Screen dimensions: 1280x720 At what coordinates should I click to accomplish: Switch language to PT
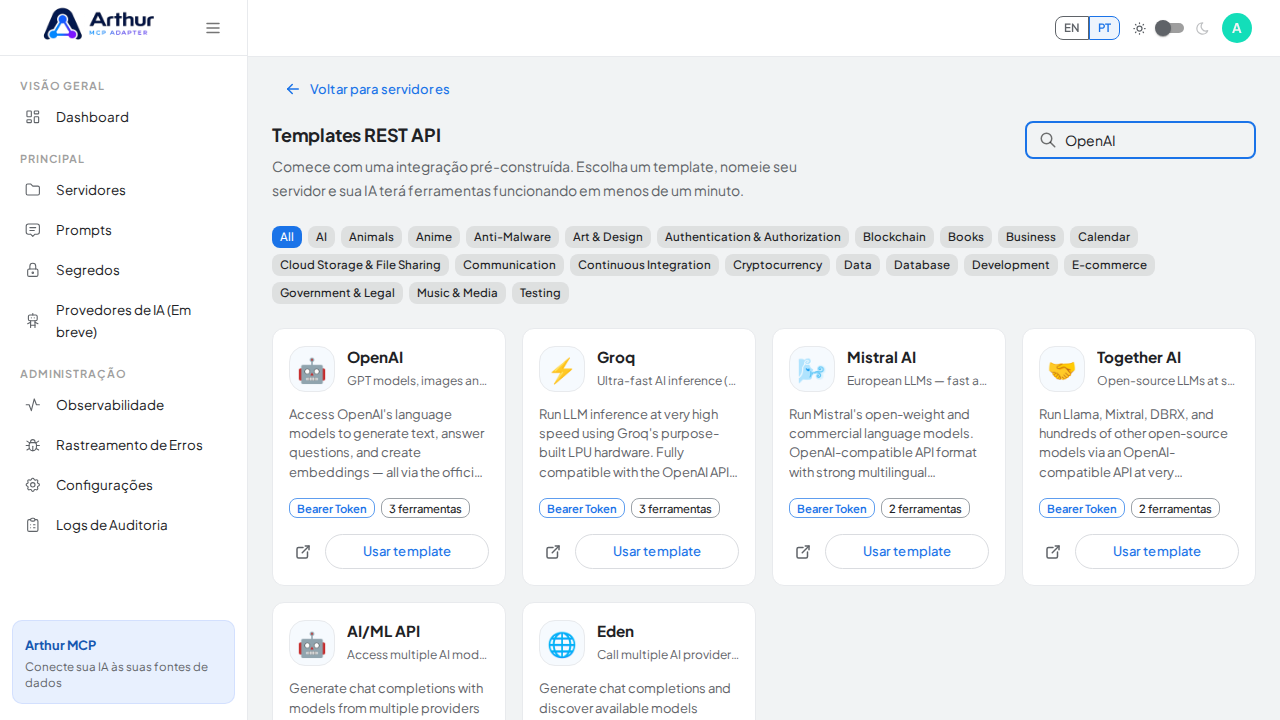point(1104,28)
